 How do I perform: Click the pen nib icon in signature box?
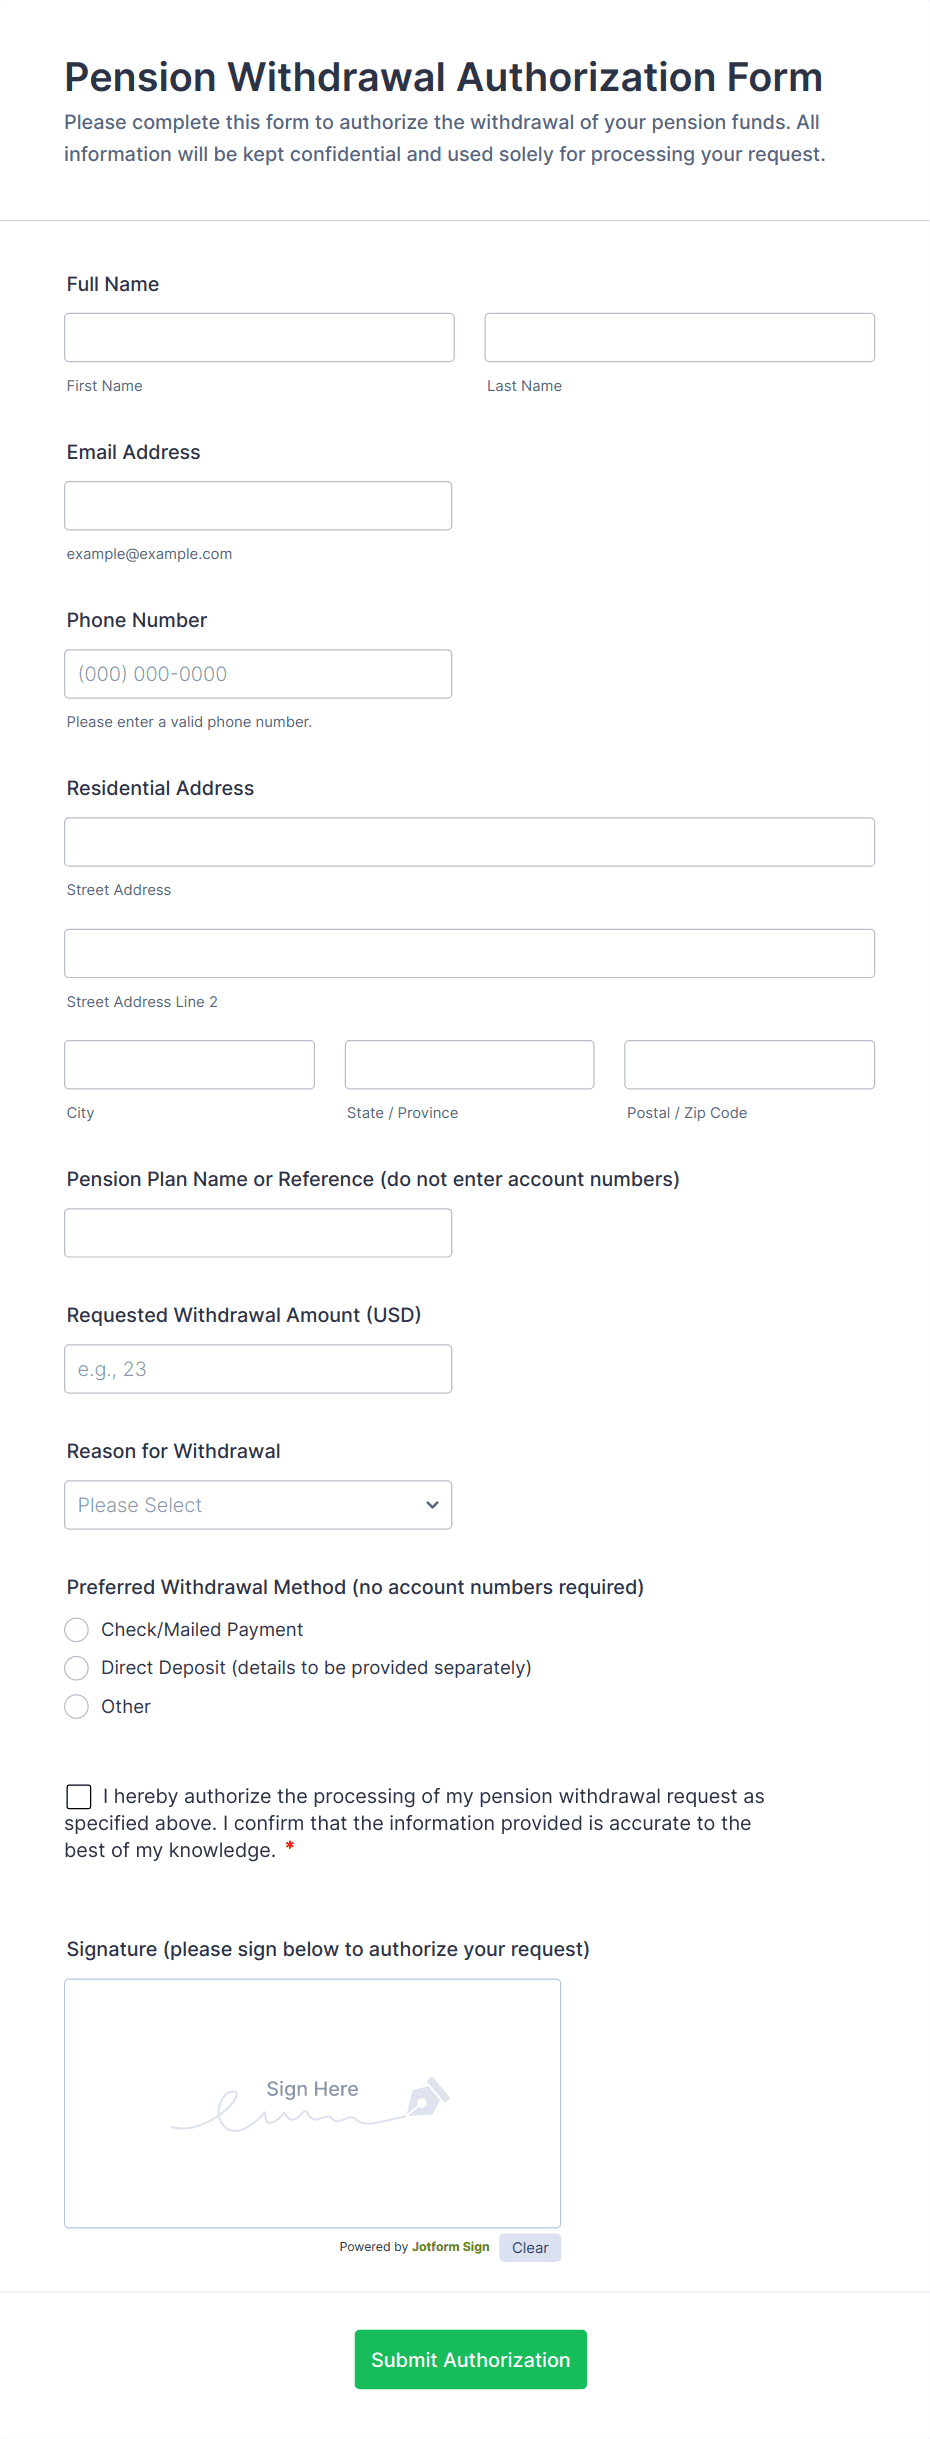click(x=428, y=2097)
